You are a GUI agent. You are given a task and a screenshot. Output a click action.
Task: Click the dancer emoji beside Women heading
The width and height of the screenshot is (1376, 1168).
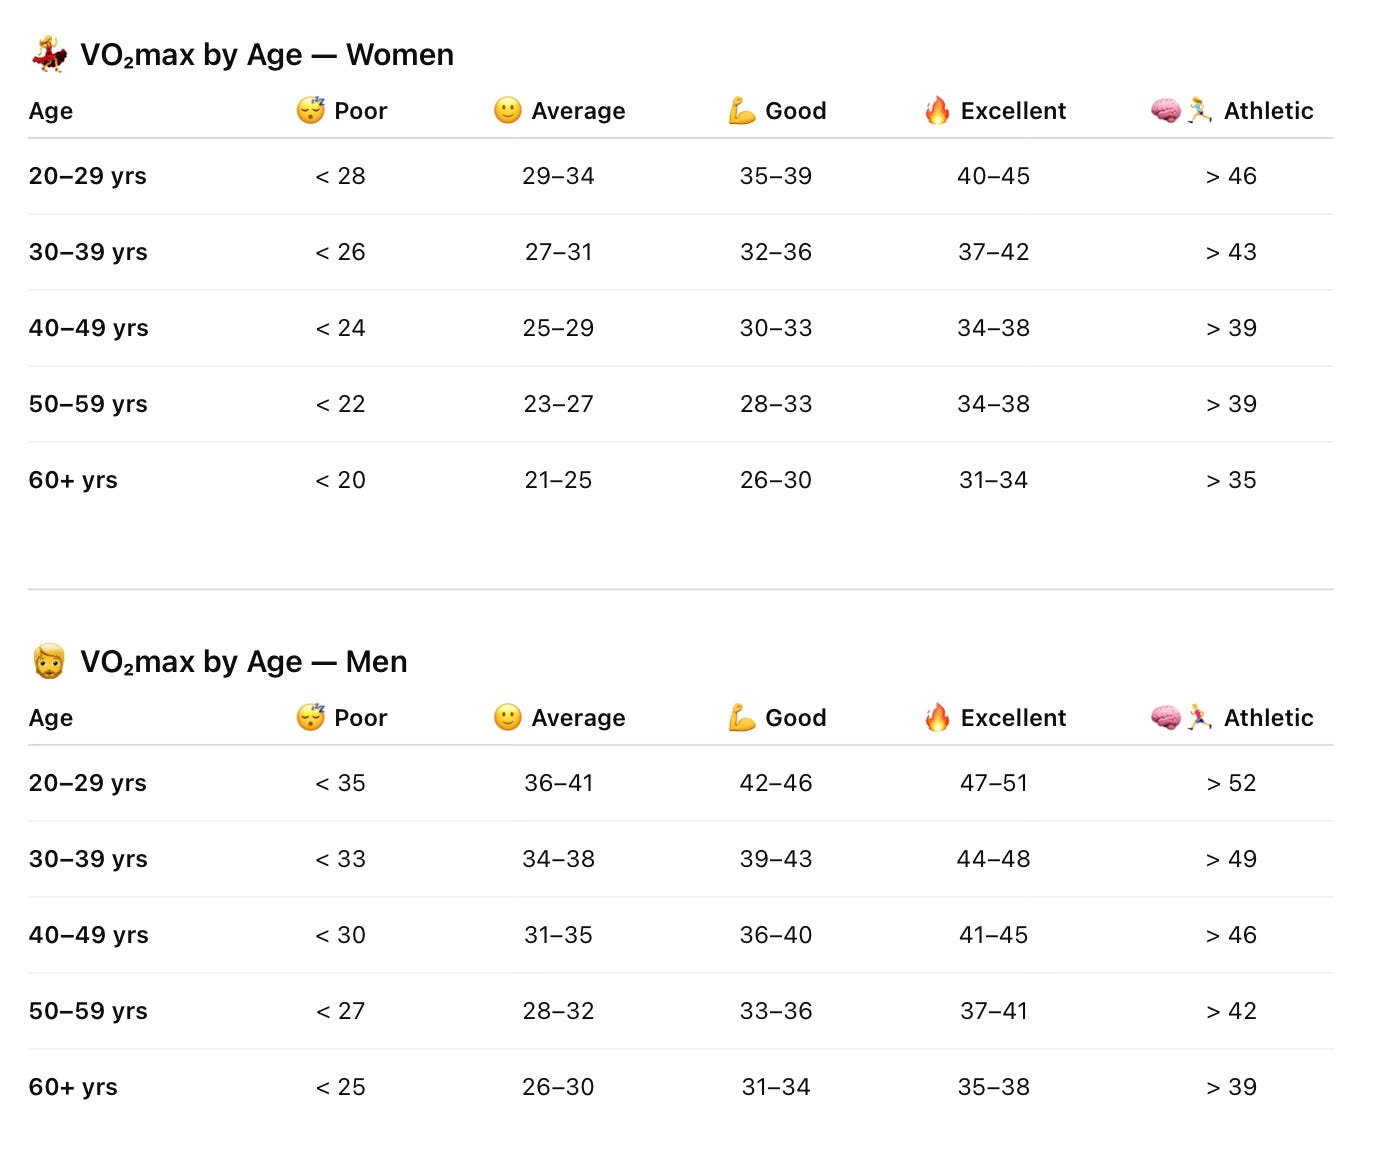[x=49, y=54]
